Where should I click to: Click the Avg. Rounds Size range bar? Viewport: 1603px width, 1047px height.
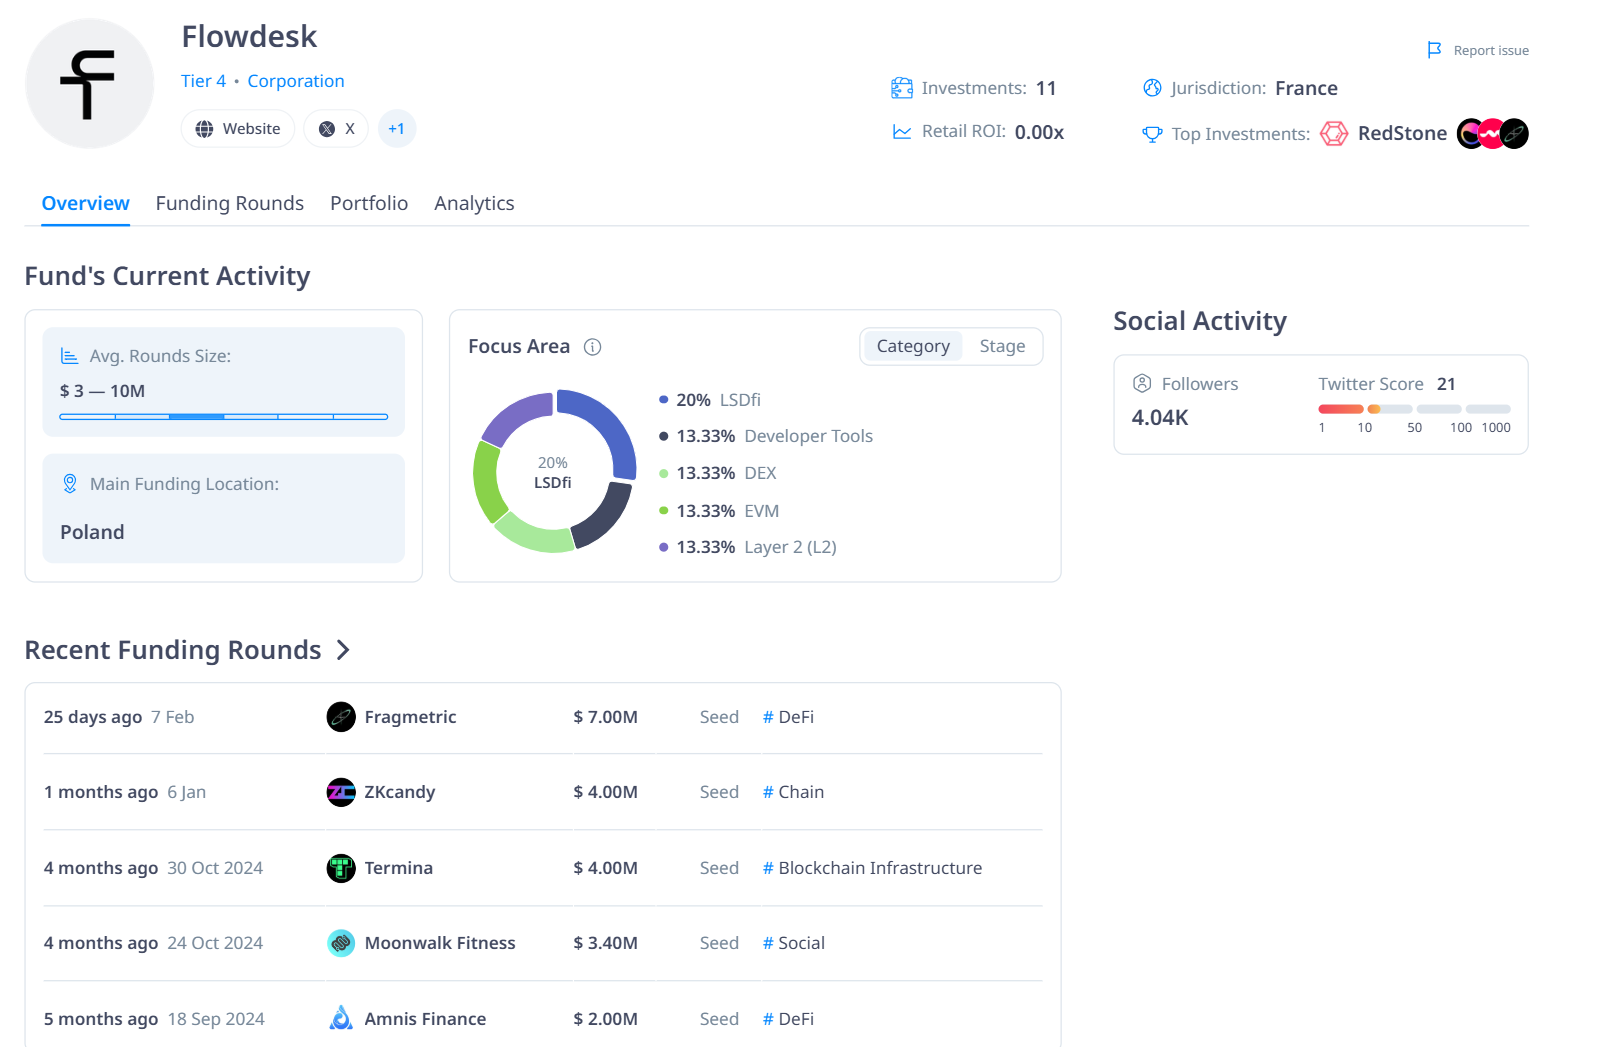point(224,416)
